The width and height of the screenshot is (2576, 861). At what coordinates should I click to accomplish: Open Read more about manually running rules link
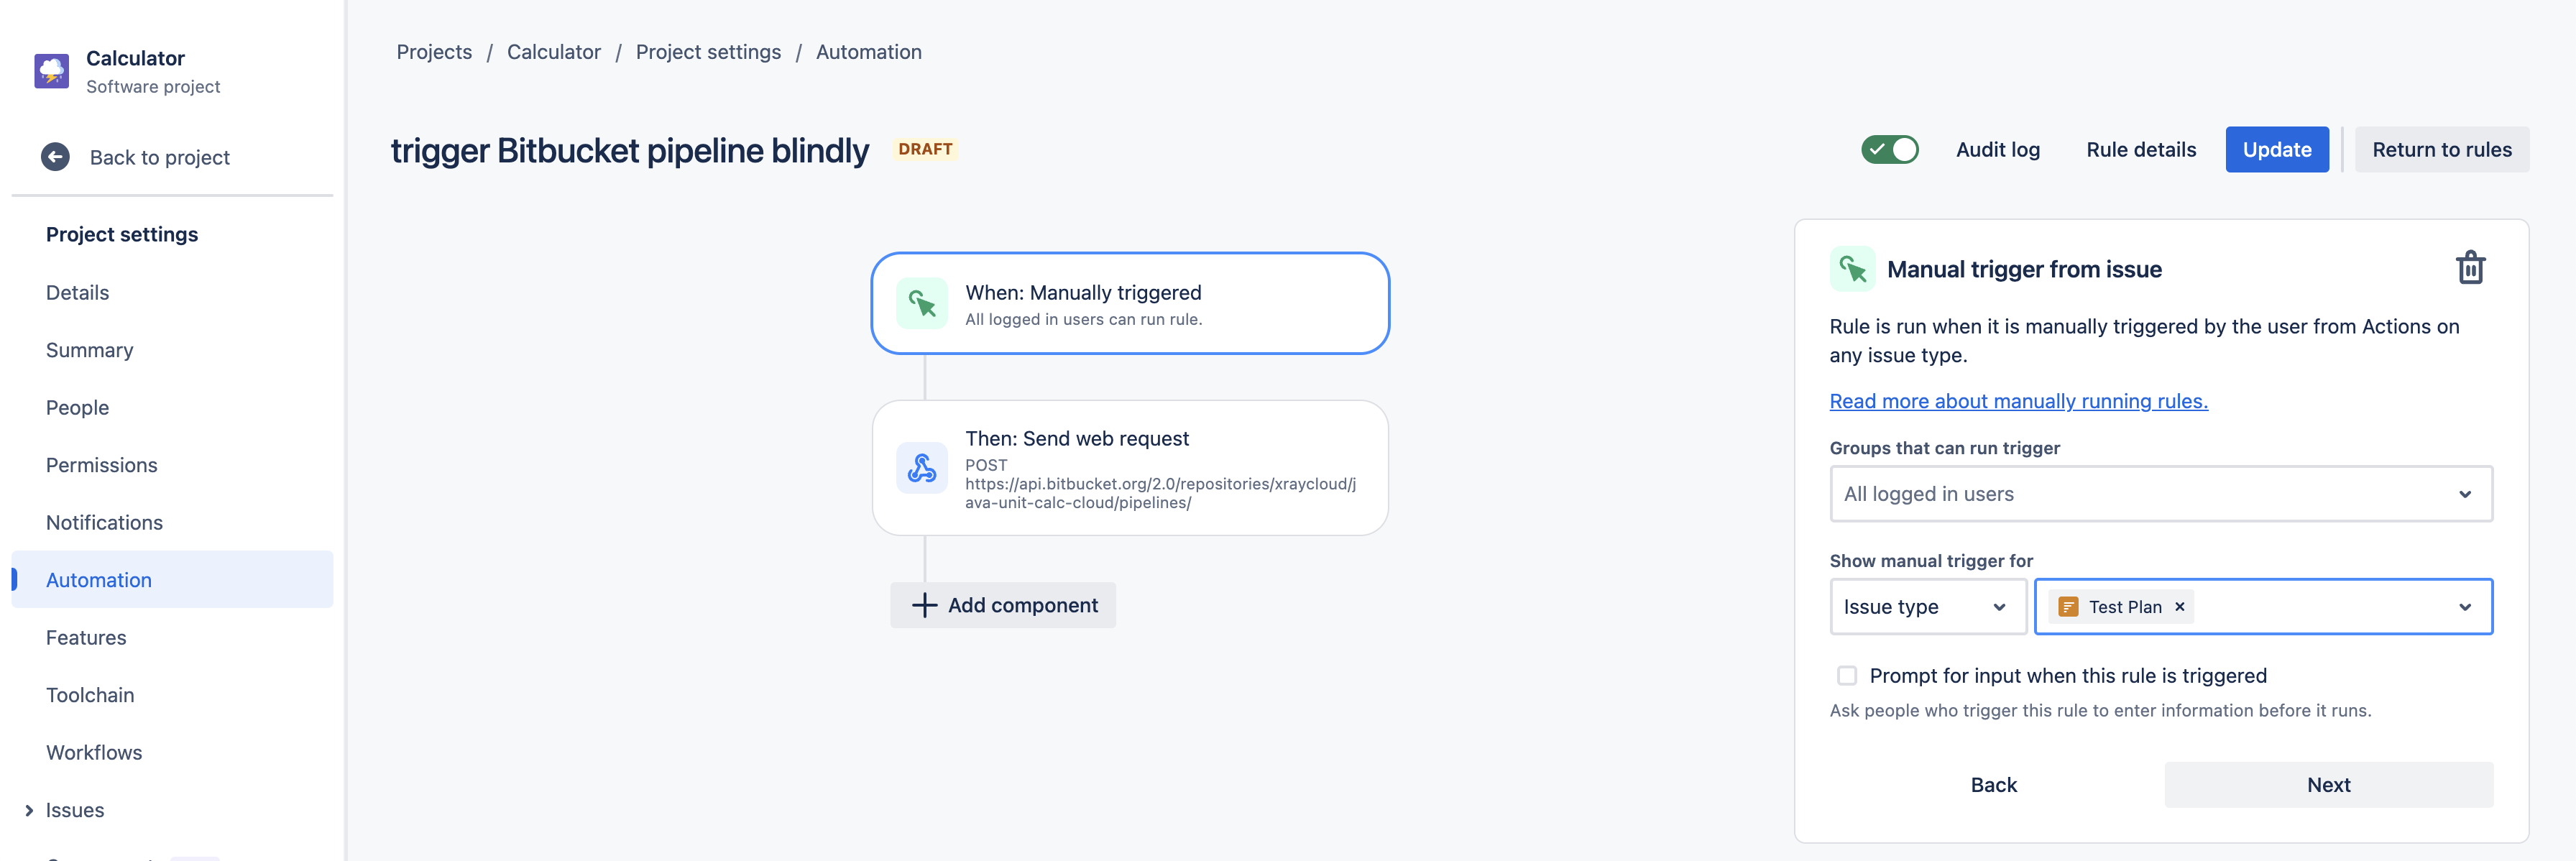pos(2018,401)
